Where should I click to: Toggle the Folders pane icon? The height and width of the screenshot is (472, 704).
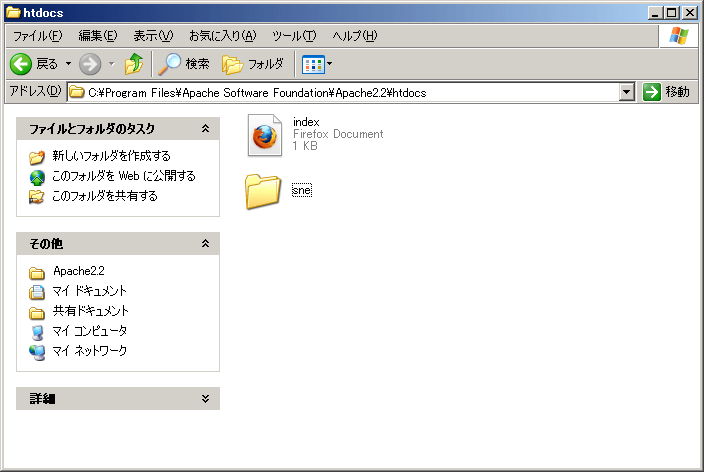(x=232, y=65)
